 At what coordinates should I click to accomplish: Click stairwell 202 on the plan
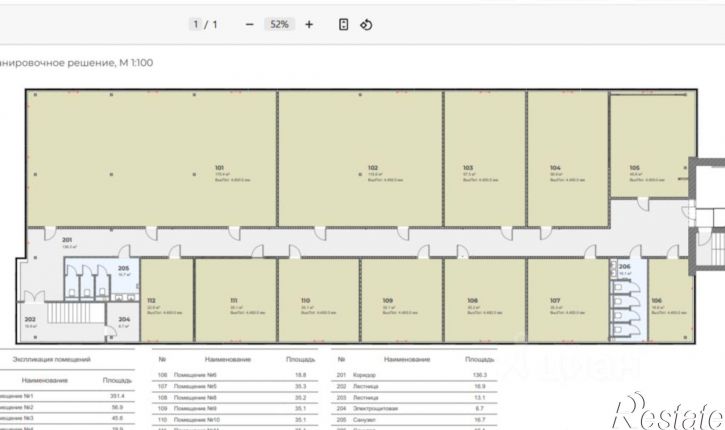31,322
